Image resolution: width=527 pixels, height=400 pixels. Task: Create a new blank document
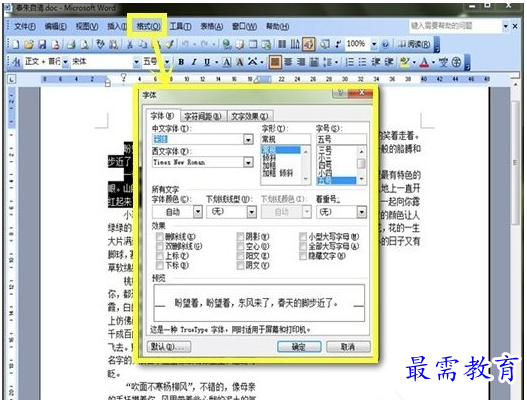[x=16, y=44]
